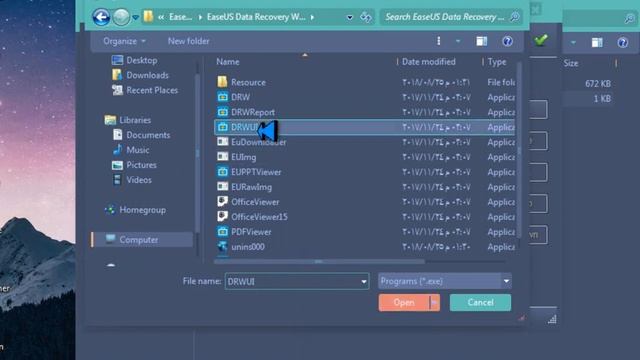Screen dimensions: 640x360
Task: Select the unins000 file
Action: click(x=248, y=247)
